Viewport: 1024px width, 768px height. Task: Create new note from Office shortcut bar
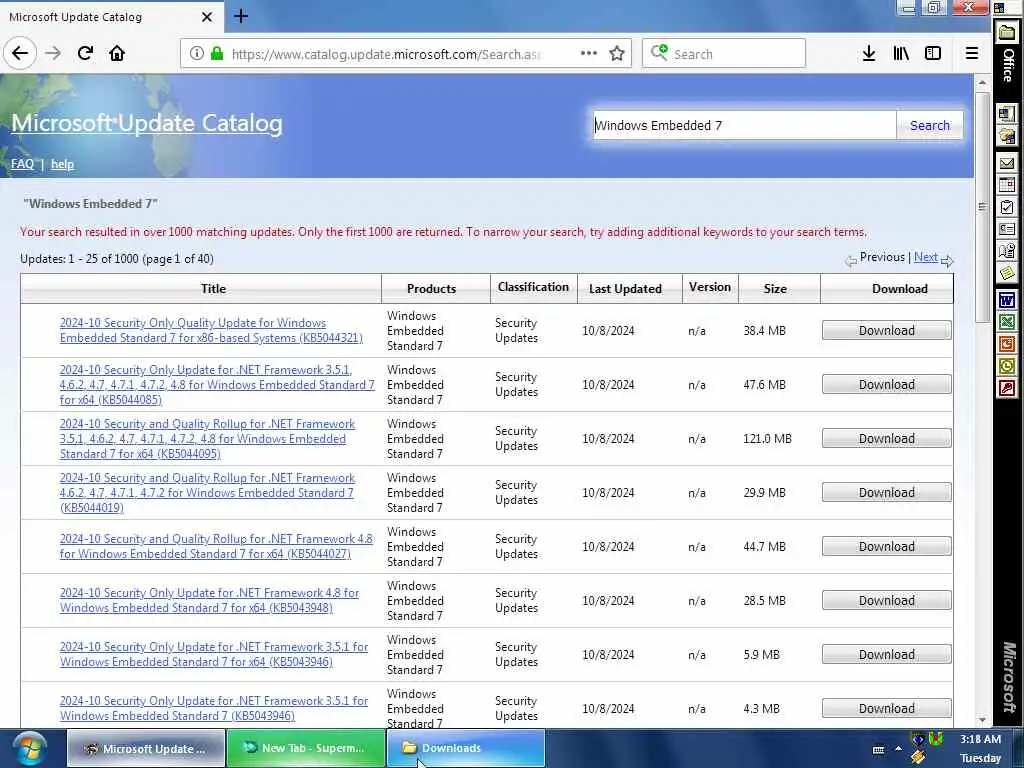pos(1007,272)
